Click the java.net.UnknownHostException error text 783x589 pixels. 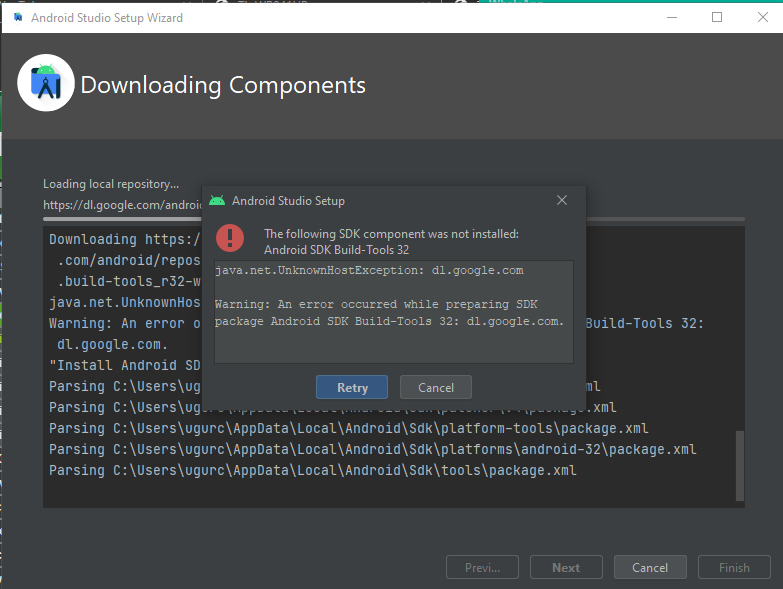369,271
